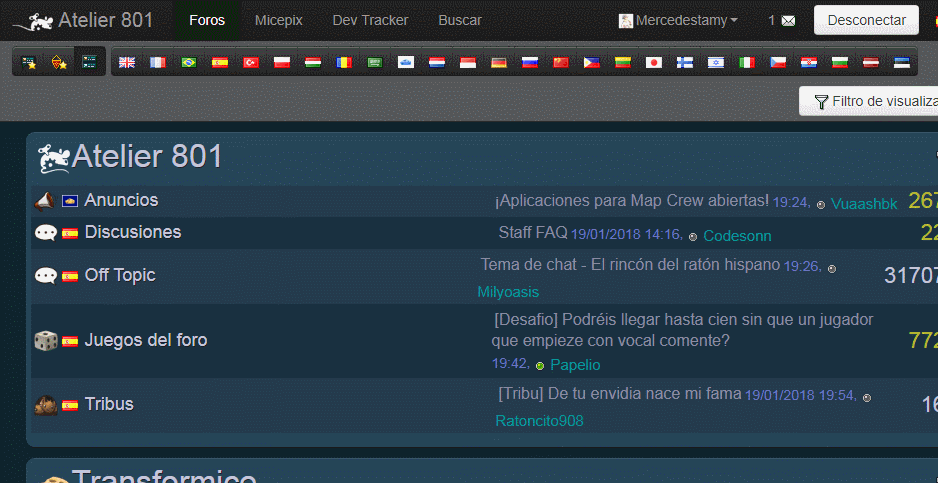Click the Desconectar button
This screenshot has width=938, height=483.
[x=866, y=20]
